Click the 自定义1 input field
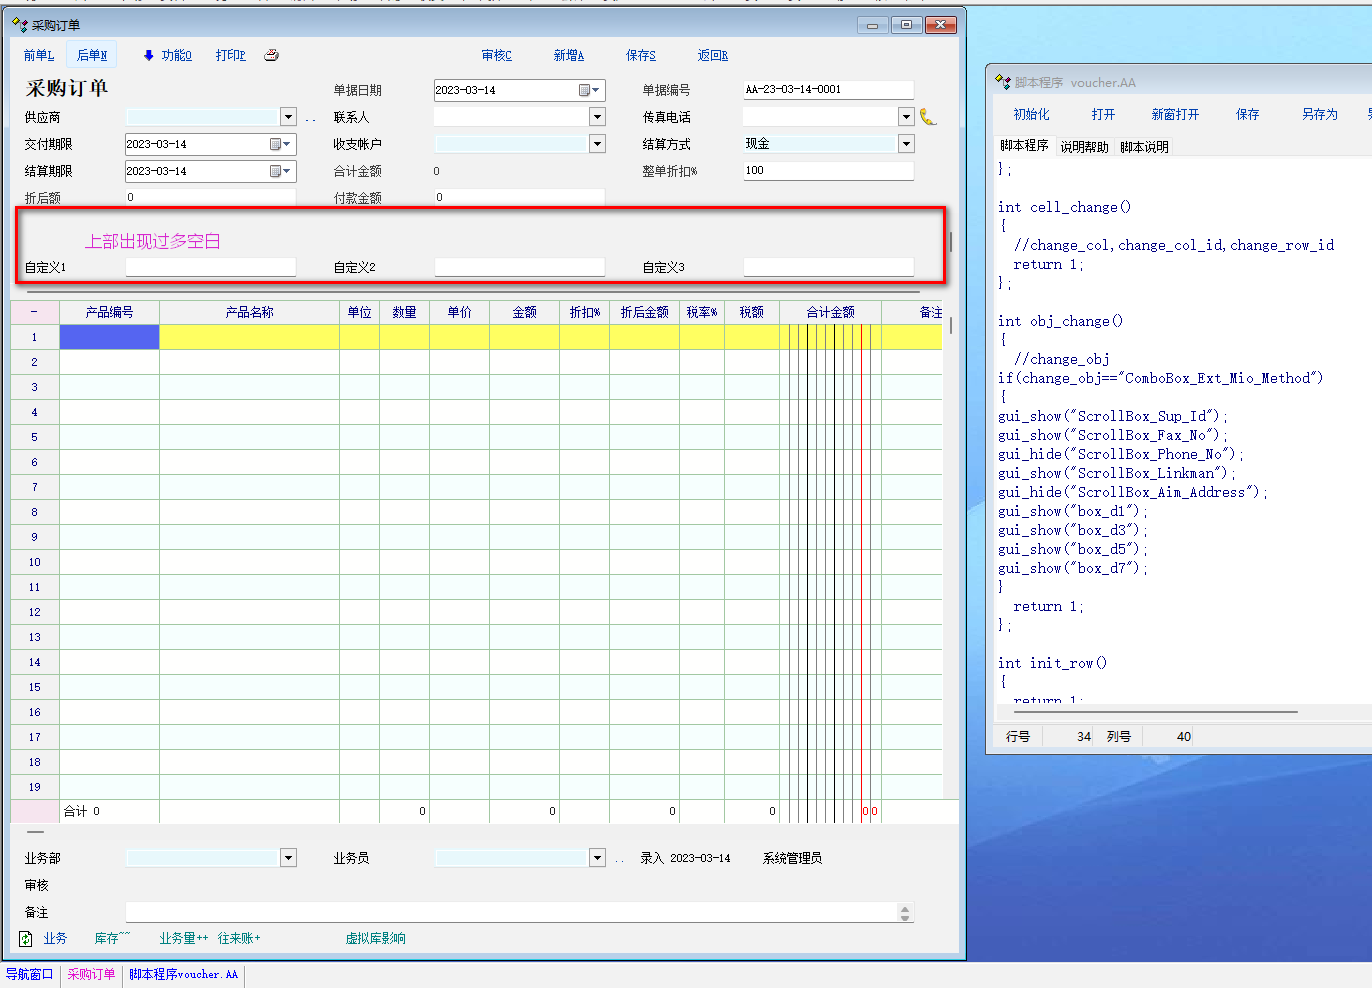Screen dimensions: 1372x988 pos(210,267)
